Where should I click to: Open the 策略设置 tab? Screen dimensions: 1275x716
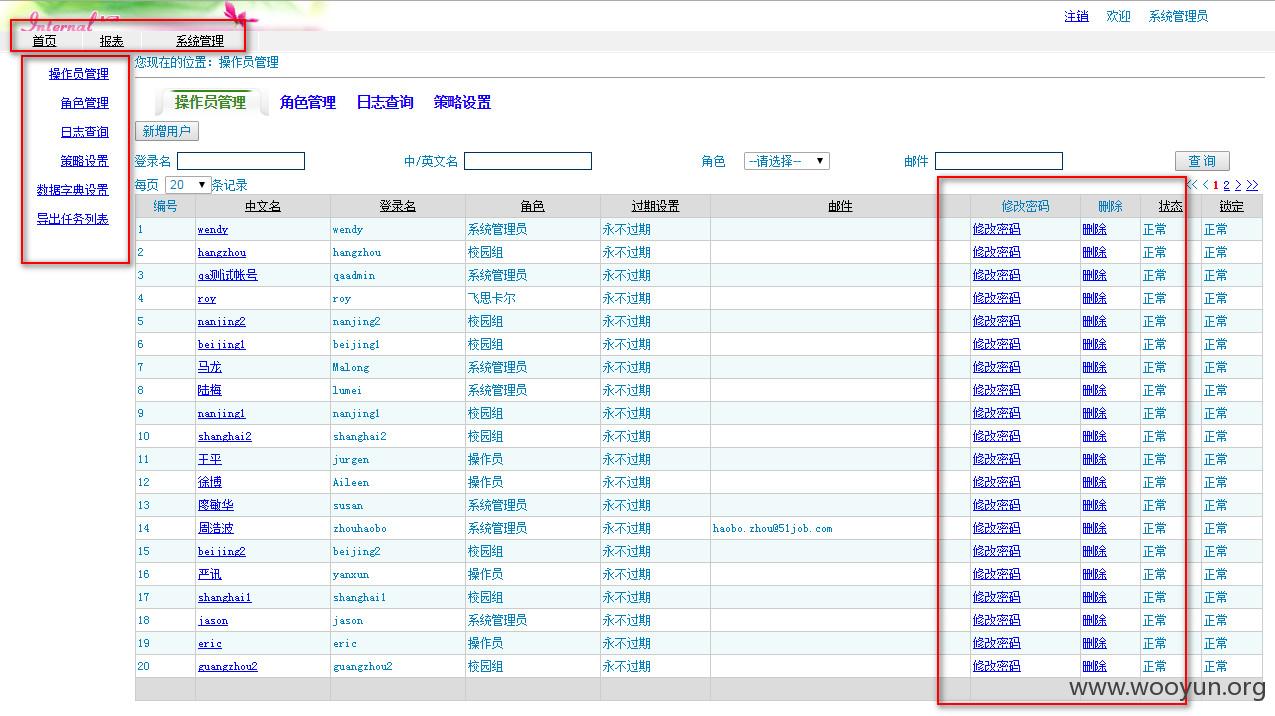click(462, 102)
